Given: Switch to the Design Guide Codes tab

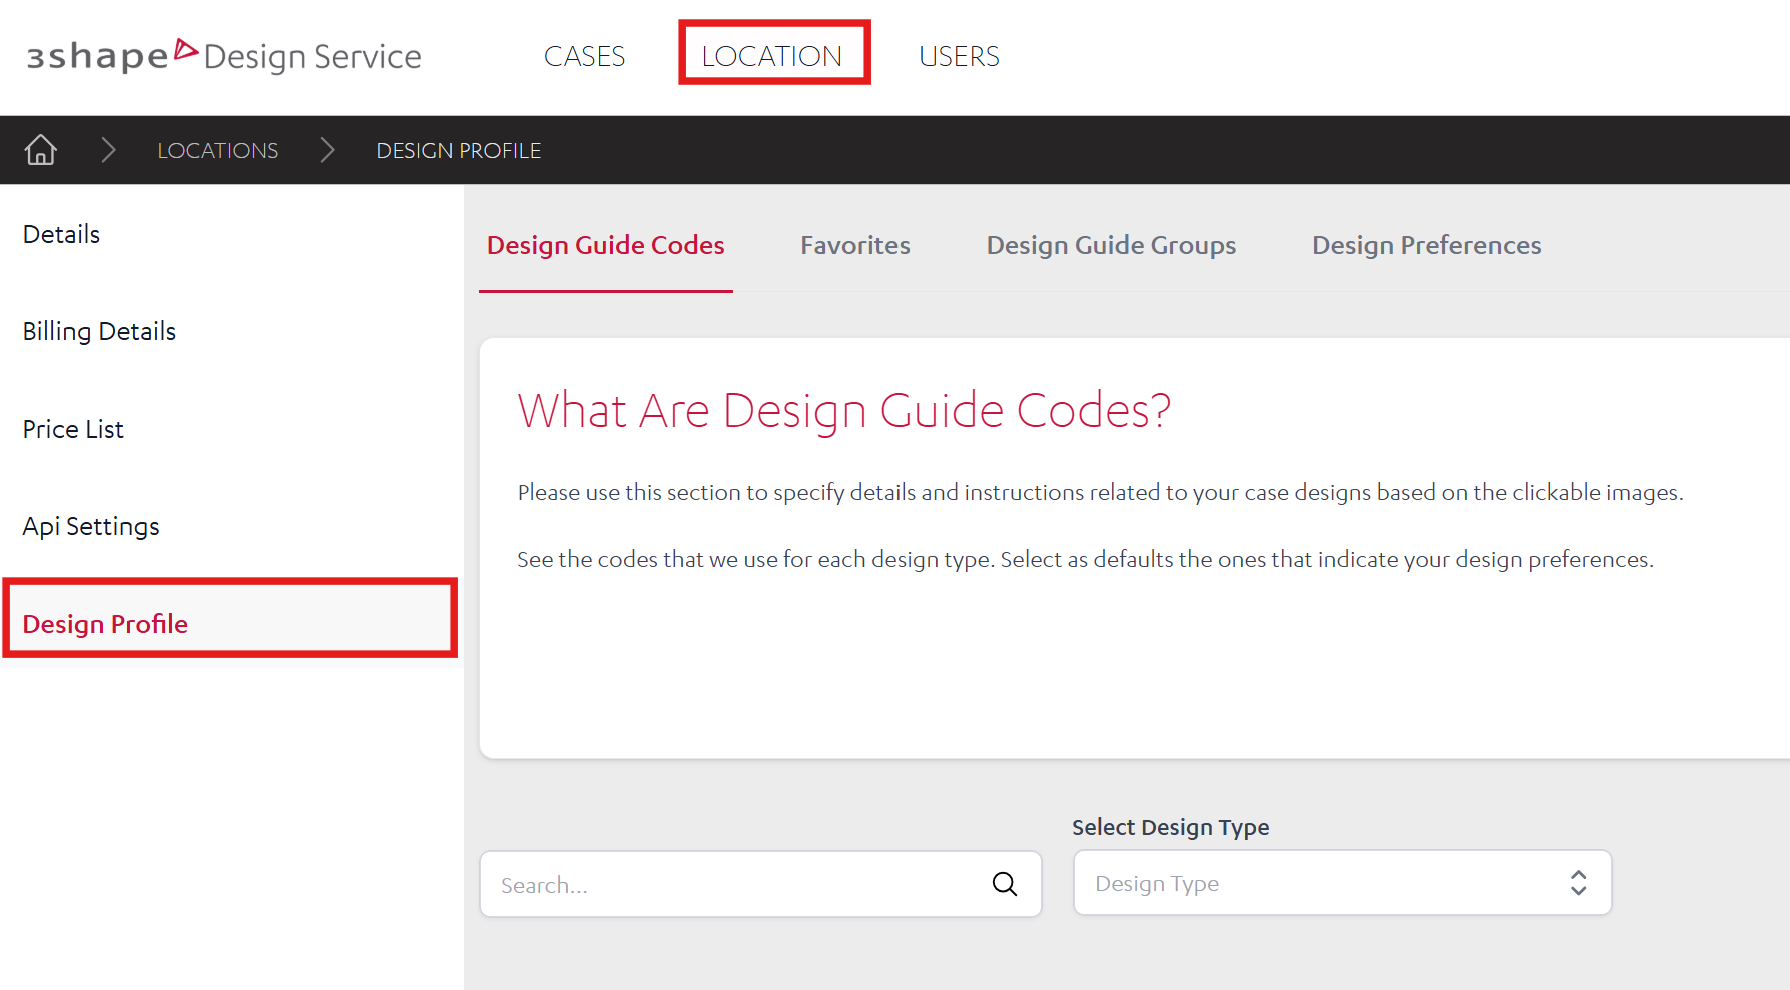Looking at the screenshot, I should pyautogui.click(x=606, y=246).
